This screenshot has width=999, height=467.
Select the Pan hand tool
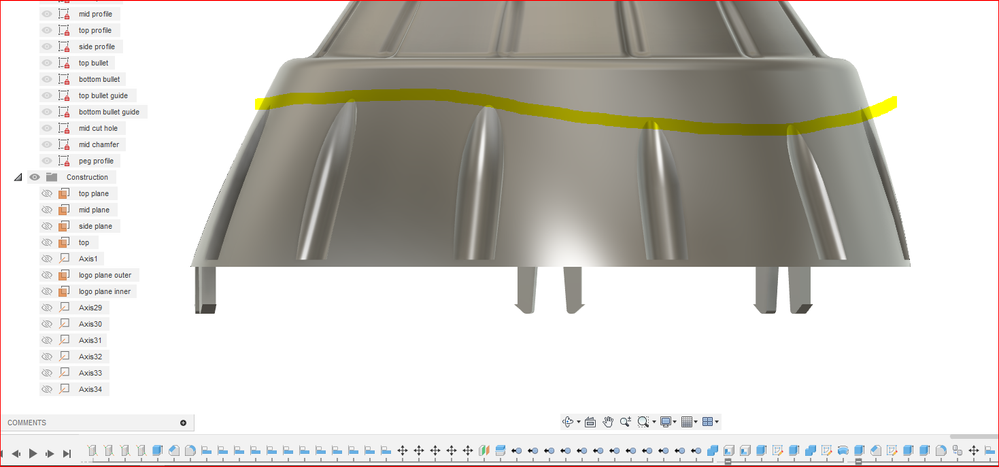click(608, 422)
